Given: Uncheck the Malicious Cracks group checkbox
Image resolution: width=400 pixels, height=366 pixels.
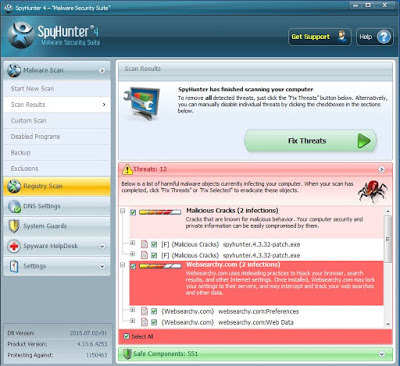Looking at the screenshot, I should pyautogui.click(x=133, y=212).
